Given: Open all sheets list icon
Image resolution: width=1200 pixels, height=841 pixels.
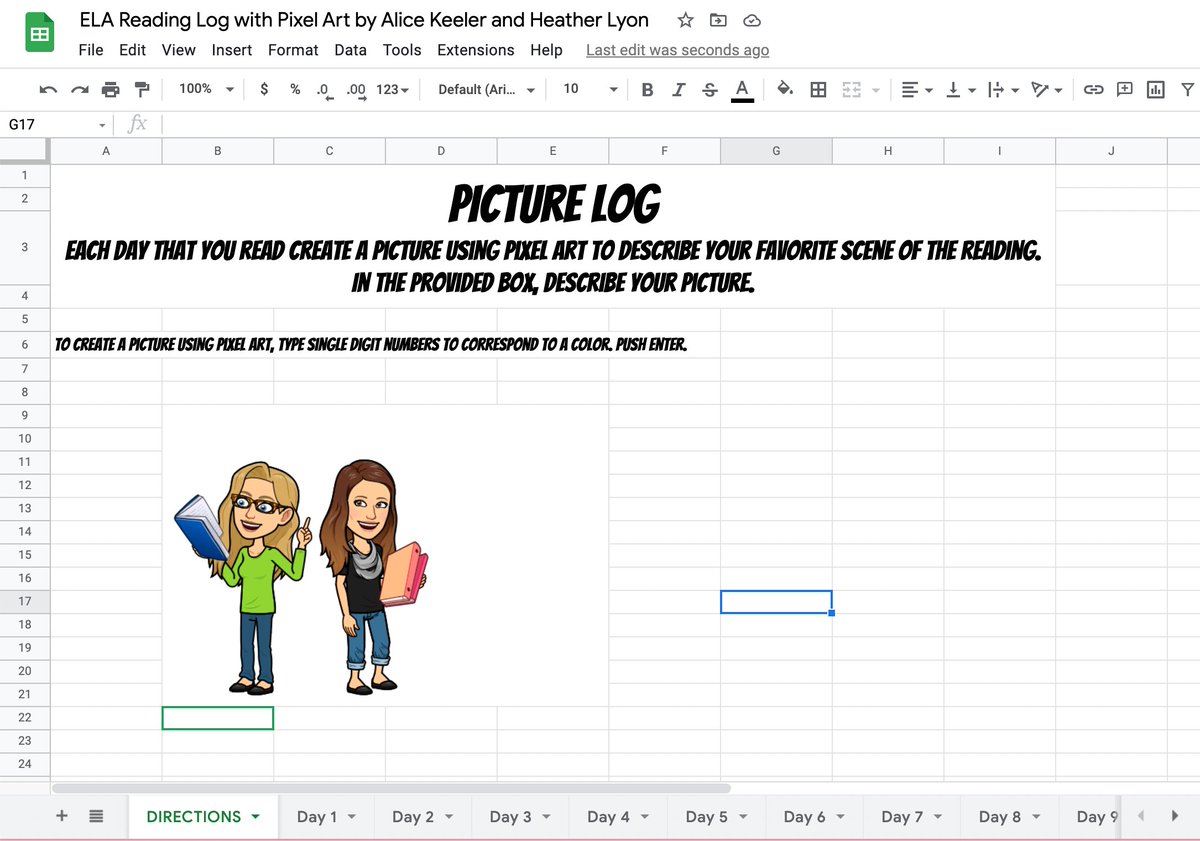Looking at the screenshot, I should [x=96, y=816].
